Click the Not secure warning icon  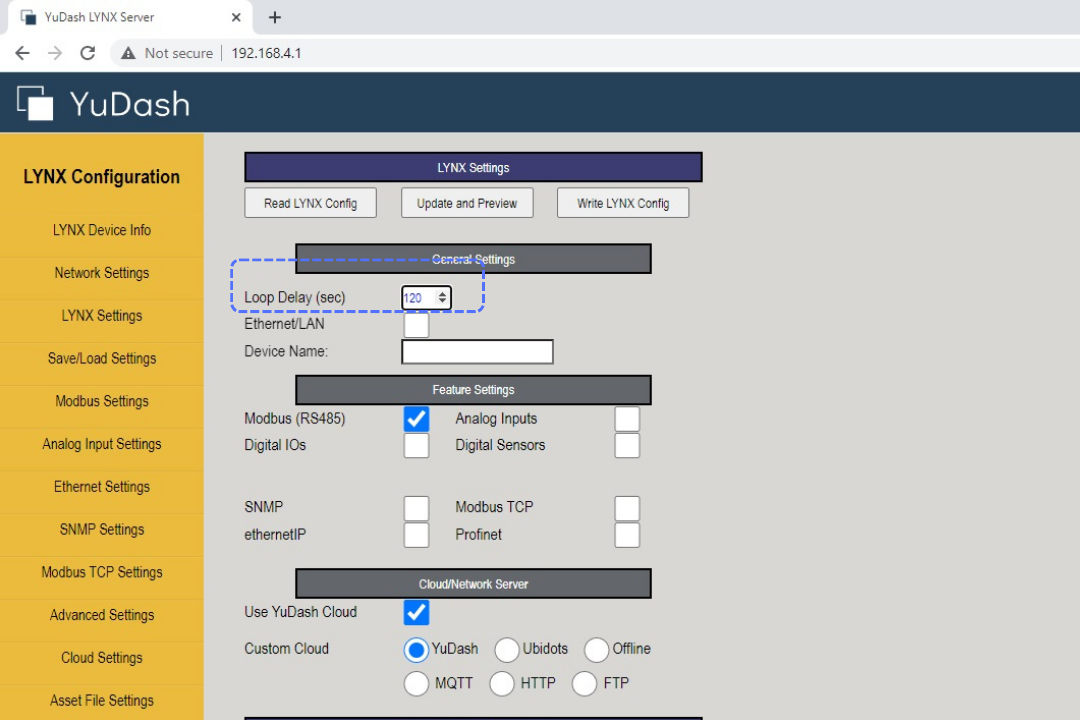click(x=128, y=53)
